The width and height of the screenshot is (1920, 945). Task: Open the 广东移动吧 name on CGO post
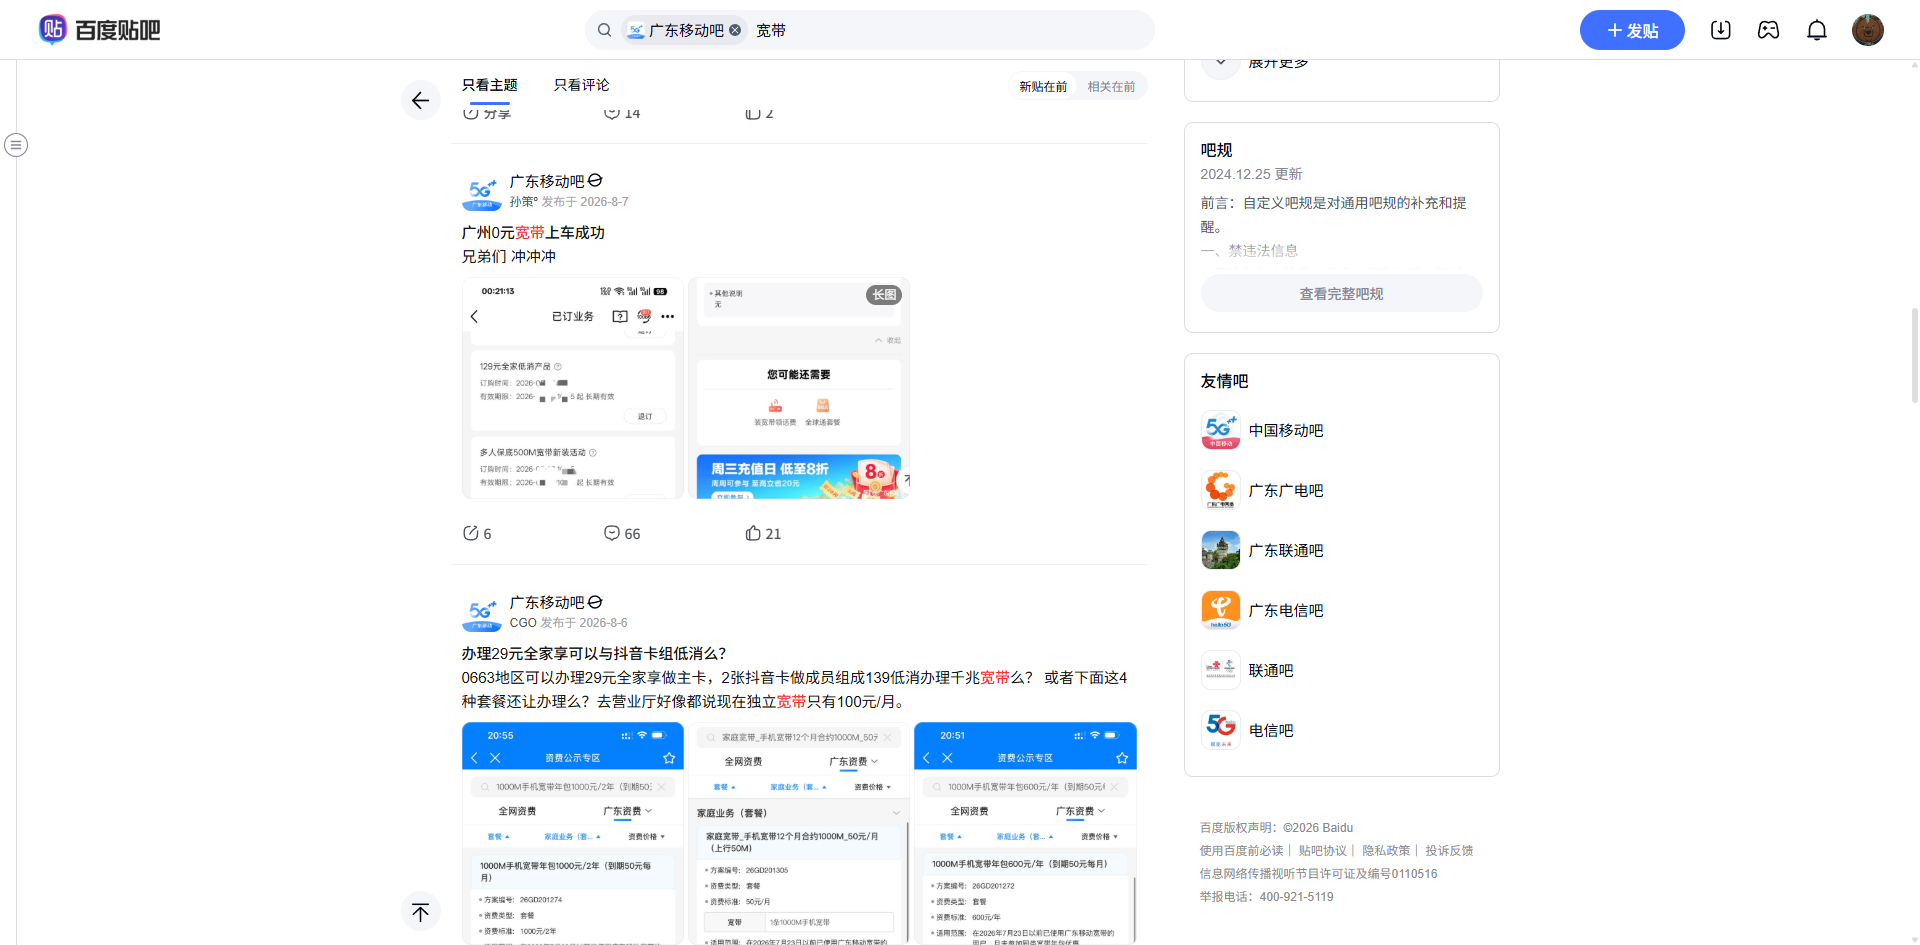coord(547,602)
